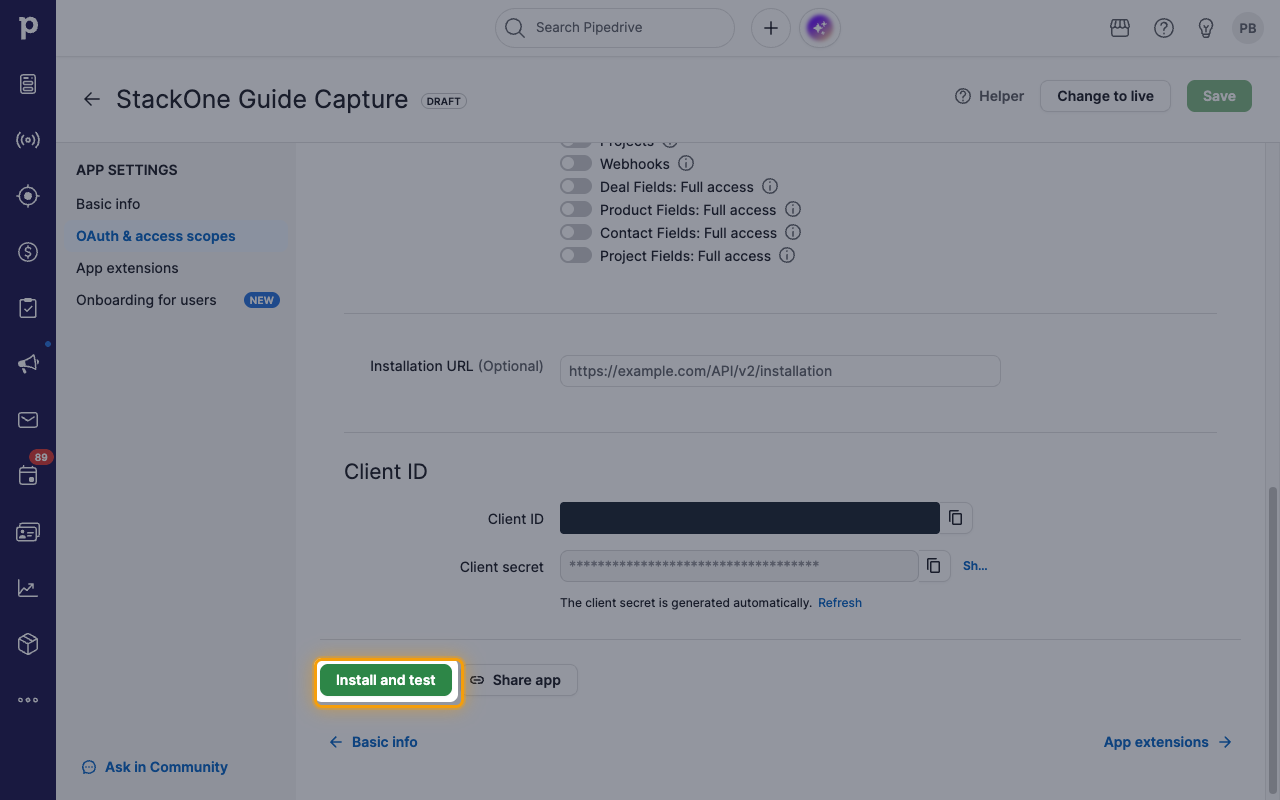The image size is (1280, 800).
Task: Go to next App extensions page link
Action: click(1168, 742)
